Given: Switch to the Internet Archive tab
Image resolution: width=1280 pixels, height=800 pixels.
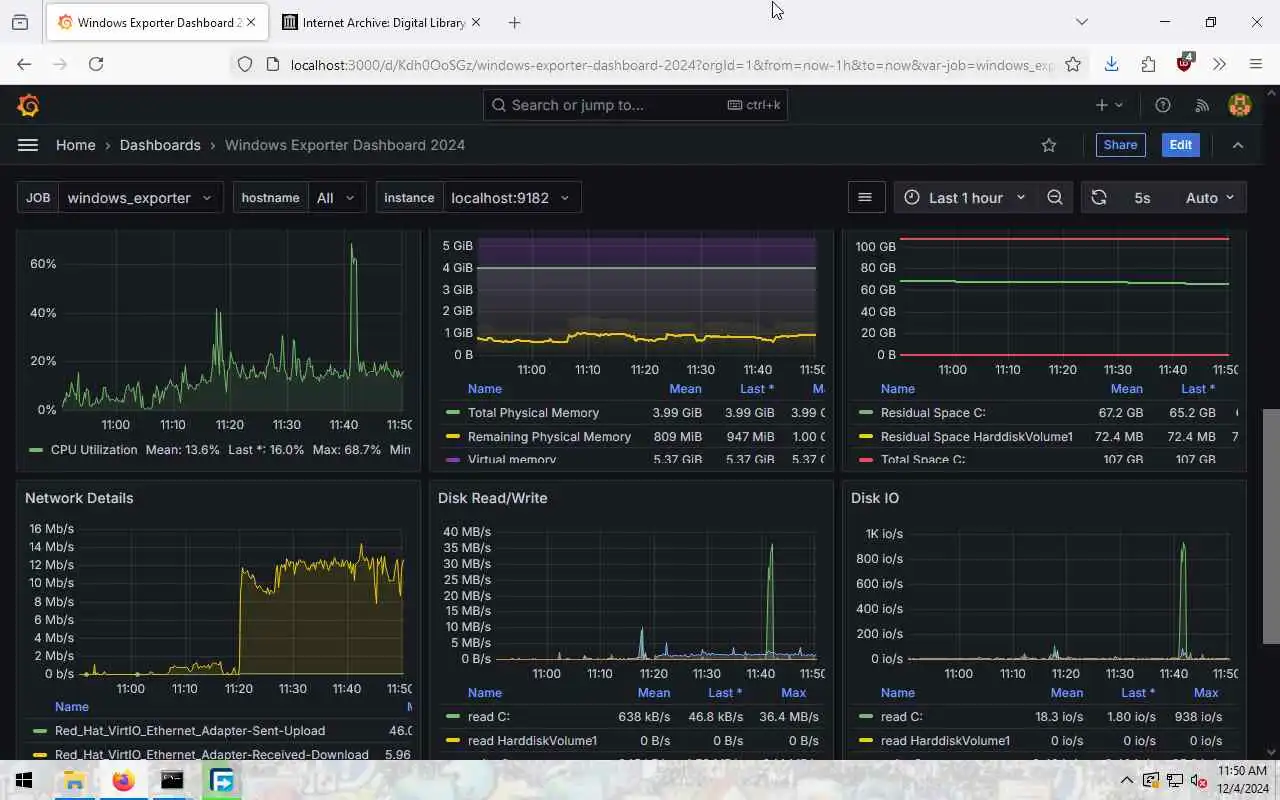Looking at the screenshot, I should (x=380, y=22).
